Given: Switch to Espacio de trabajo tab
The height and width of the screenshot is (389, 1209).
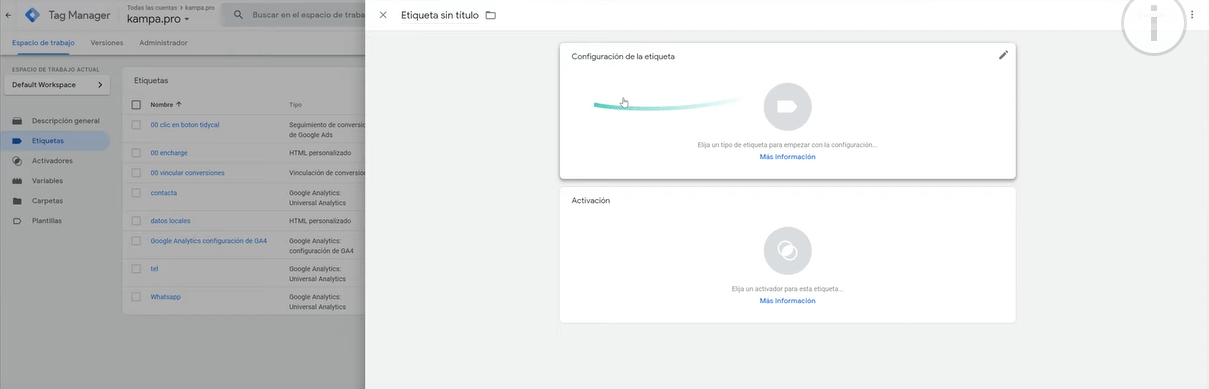Looking at the screenshot, I should pyautogui.click(x=43, y=43).
